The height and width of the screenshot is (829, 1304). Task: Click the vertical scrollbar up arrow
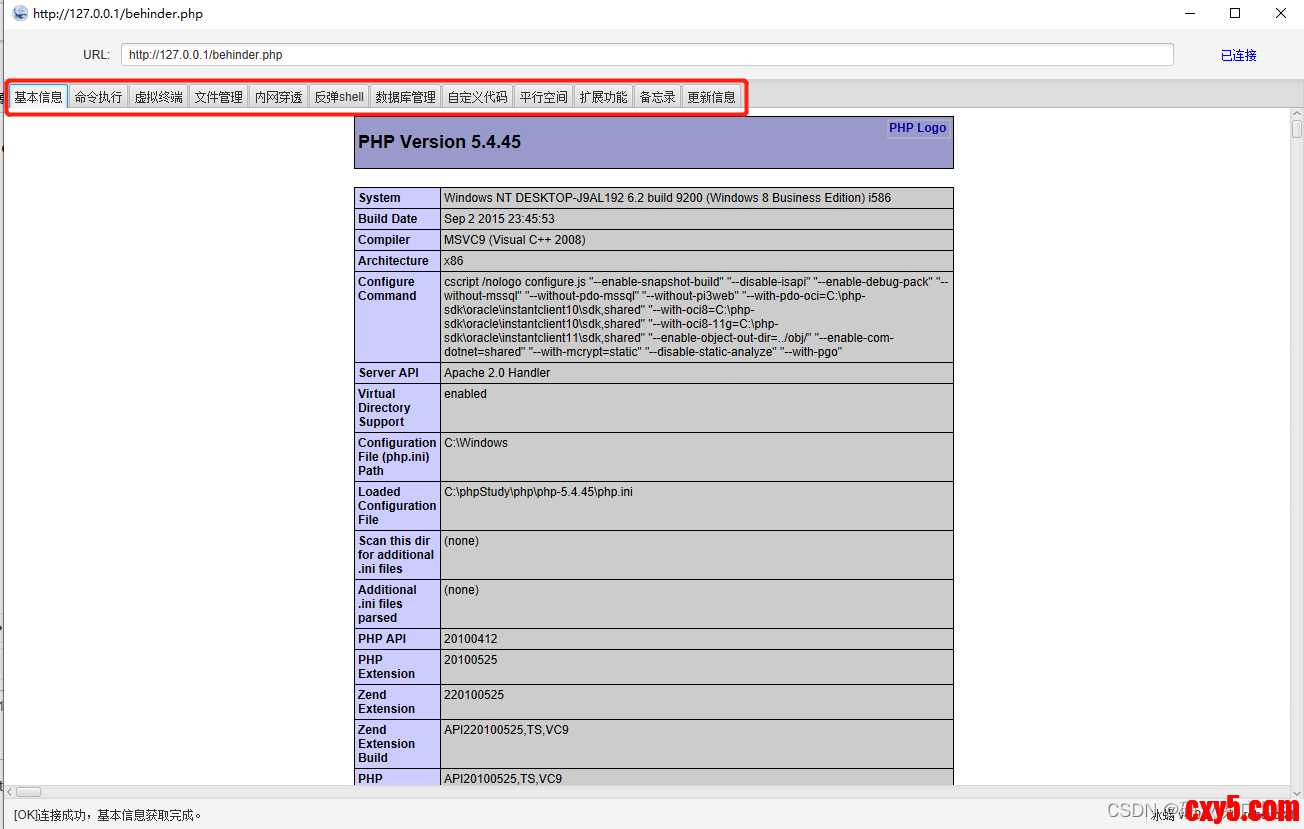(x=1296, y=115)
